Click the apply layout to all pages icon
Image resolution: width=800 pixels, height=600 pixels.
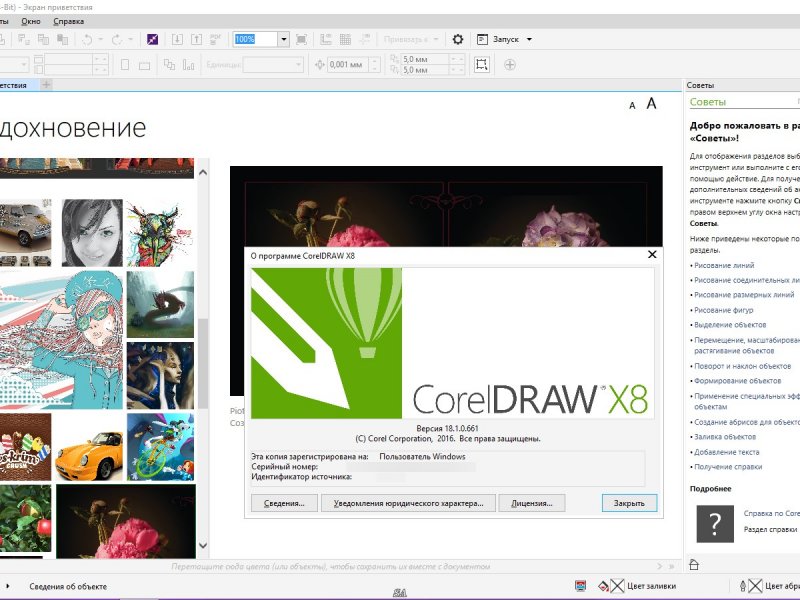click(x=169, y=65)
